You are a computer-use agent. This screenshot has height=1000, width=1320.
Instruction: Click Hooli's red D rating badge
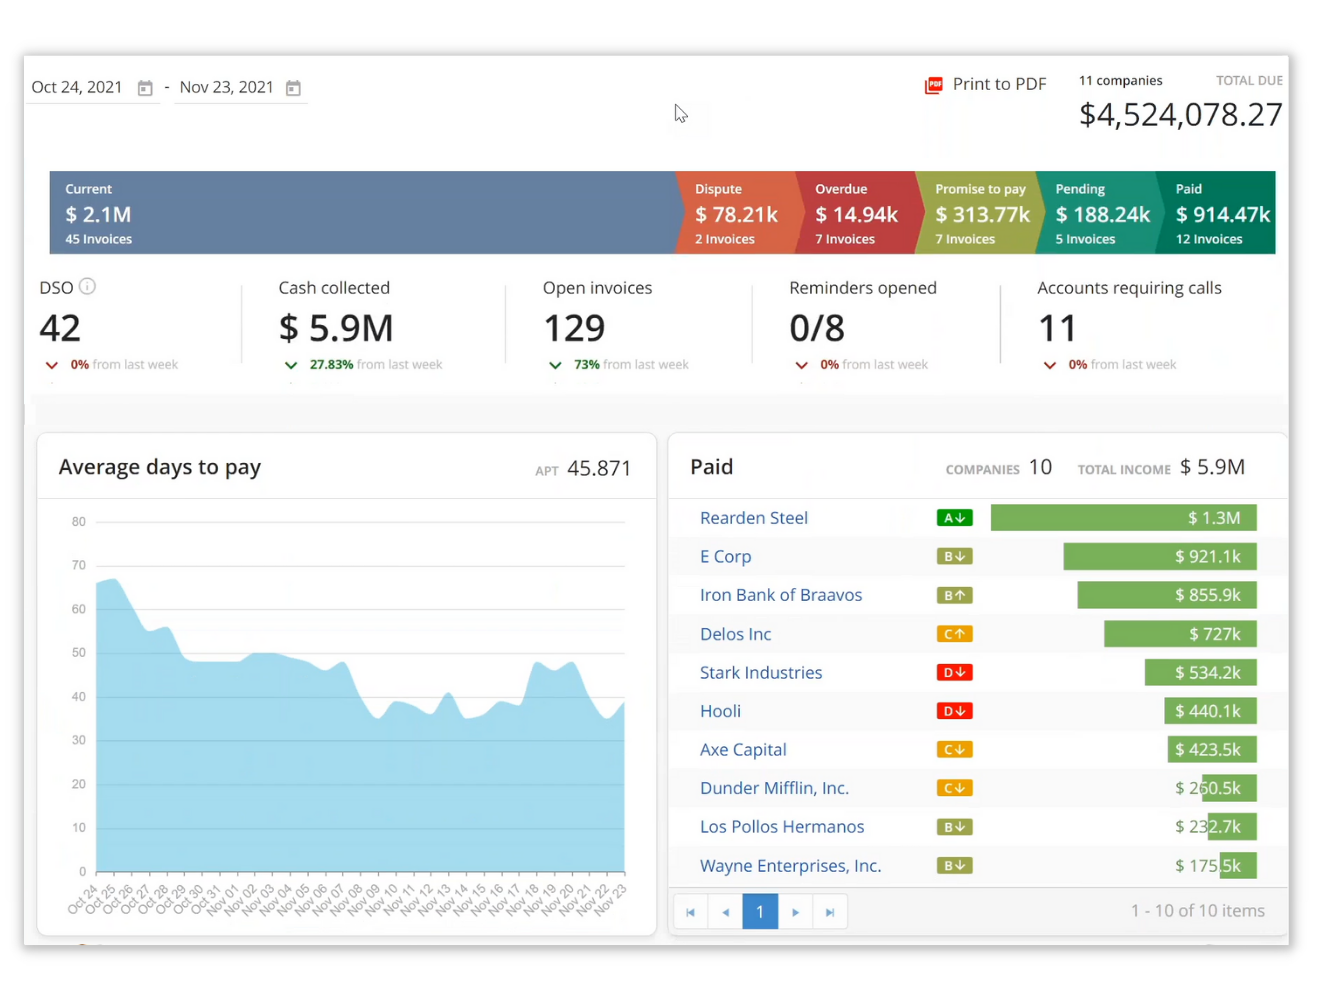tap(954, 710)
